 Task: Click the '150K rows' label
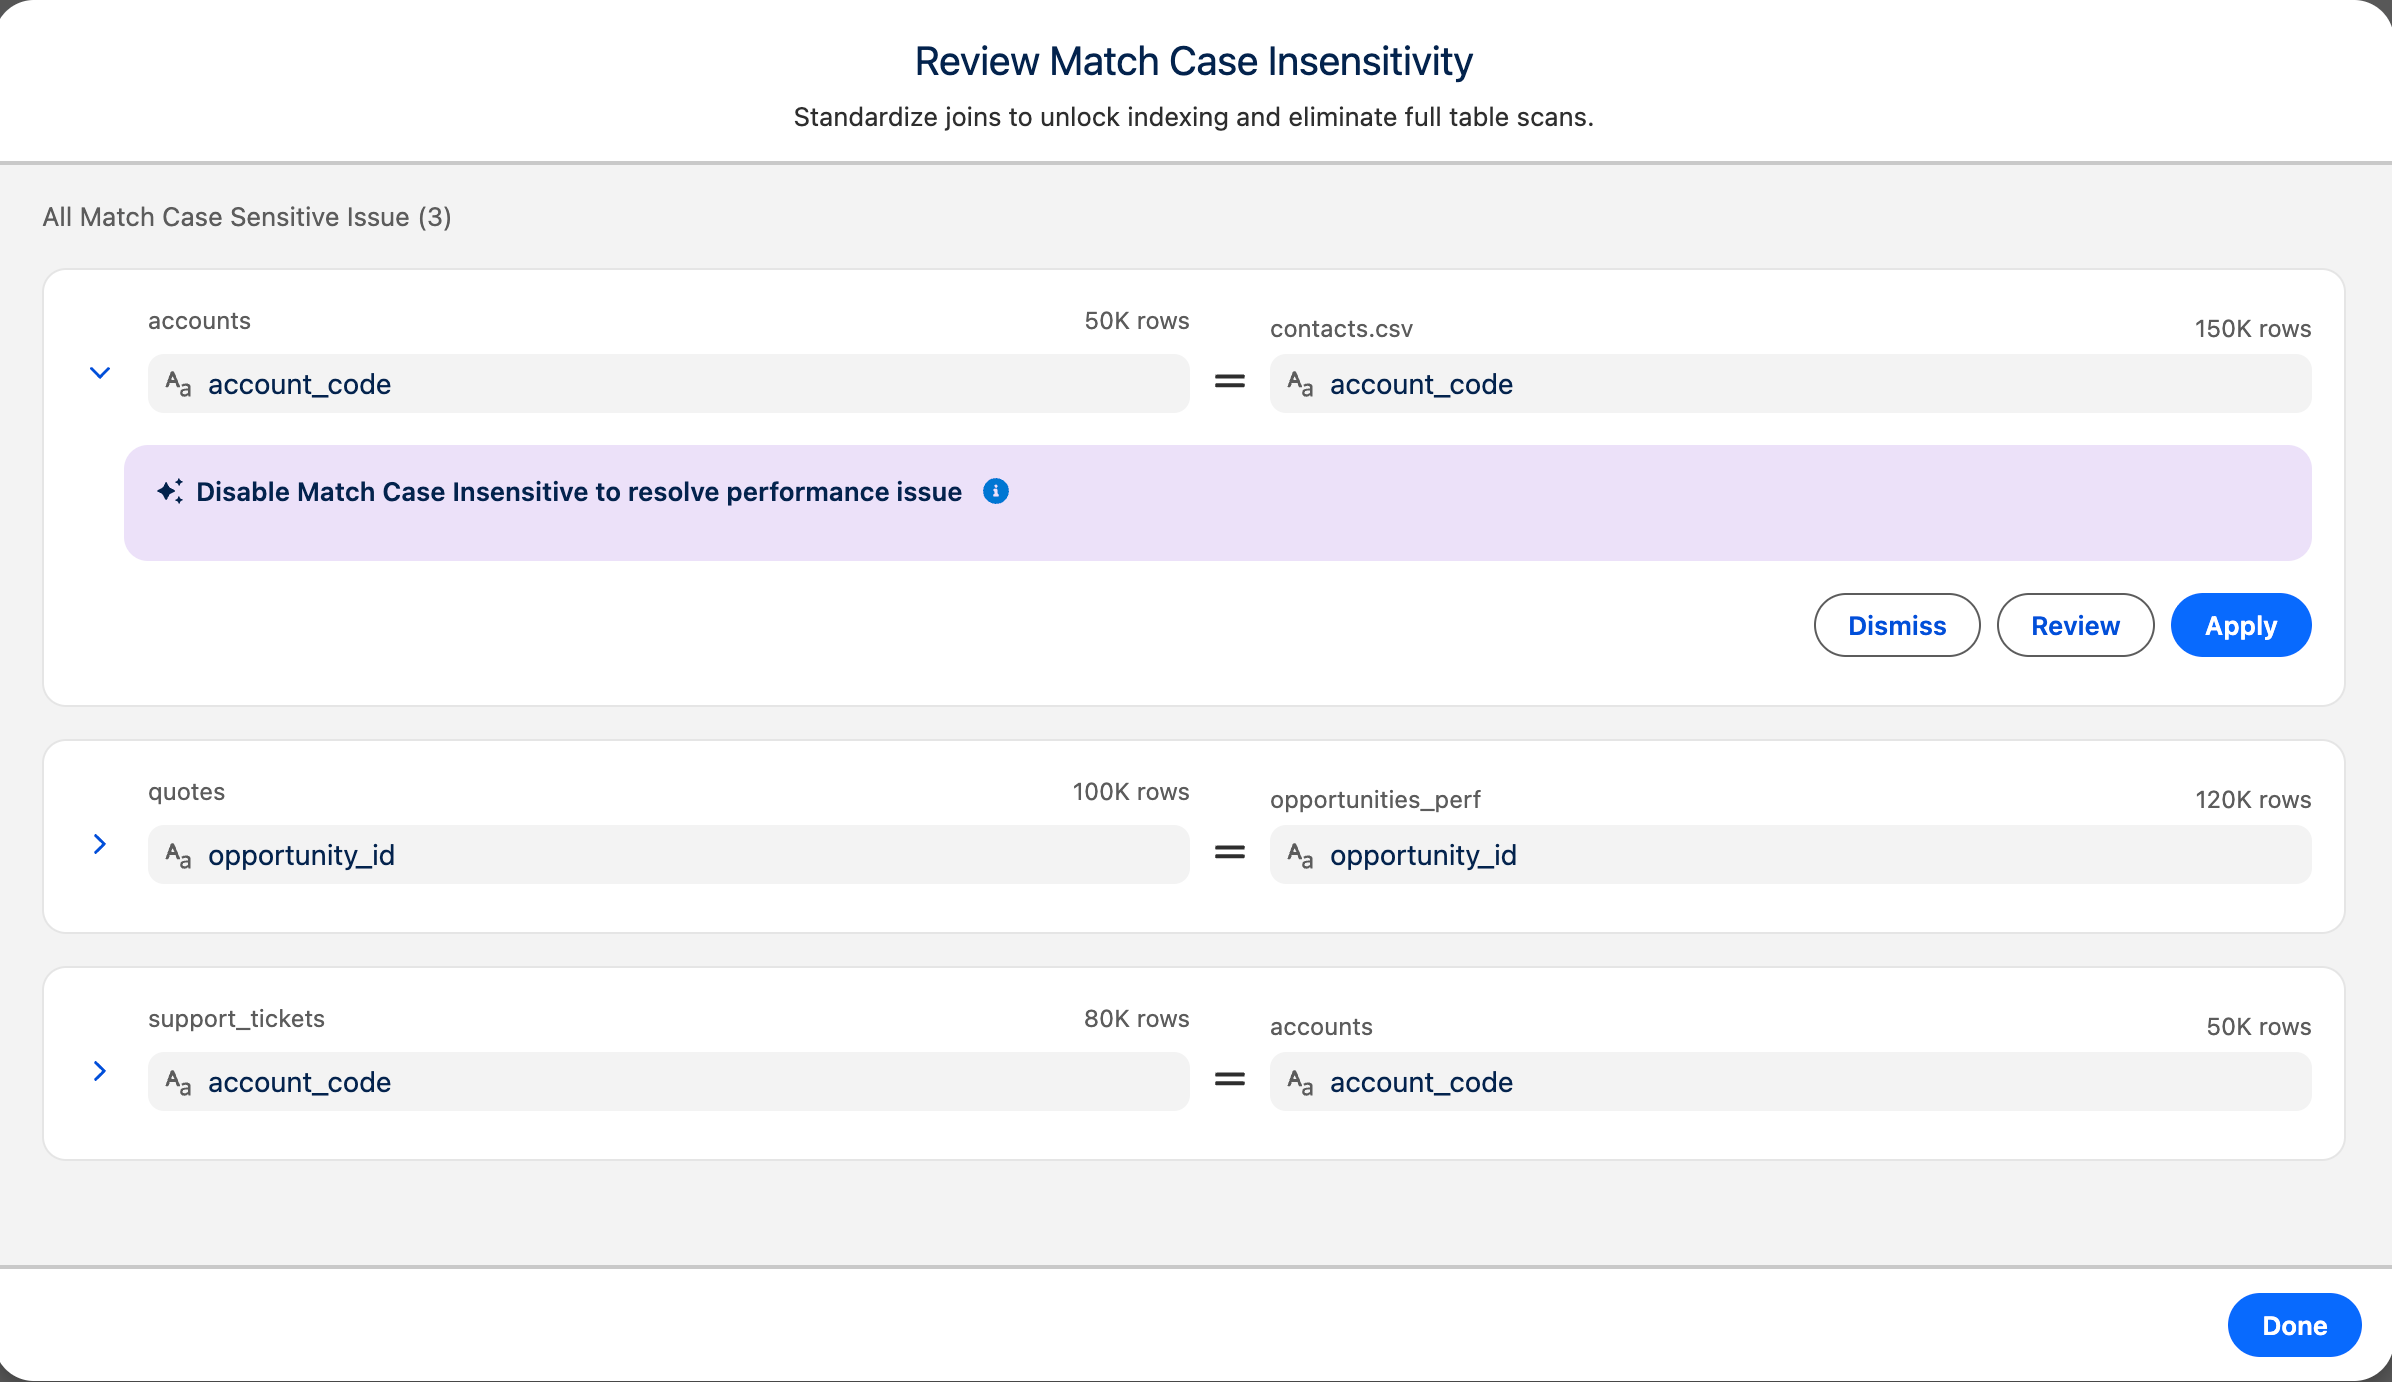tap(2253, 329)
